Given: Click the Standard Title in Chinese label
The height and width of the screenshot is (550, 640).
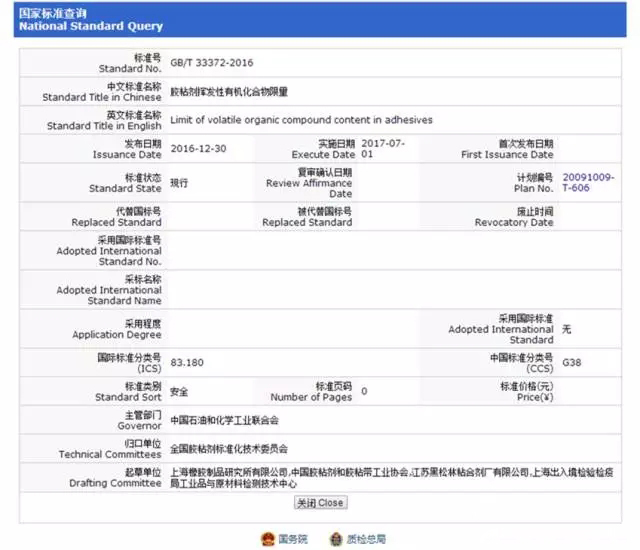Looking at the screenshot, I should click(102, 92).
